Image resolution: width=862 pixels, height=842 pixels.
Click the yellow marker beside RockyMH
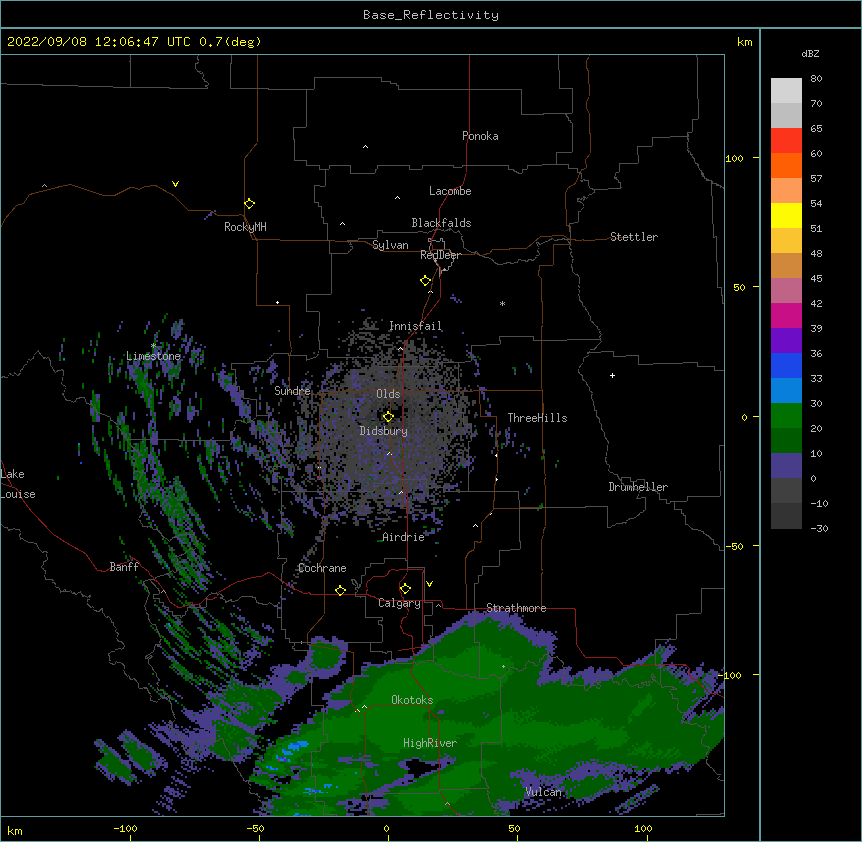click(x=250, y=204)
